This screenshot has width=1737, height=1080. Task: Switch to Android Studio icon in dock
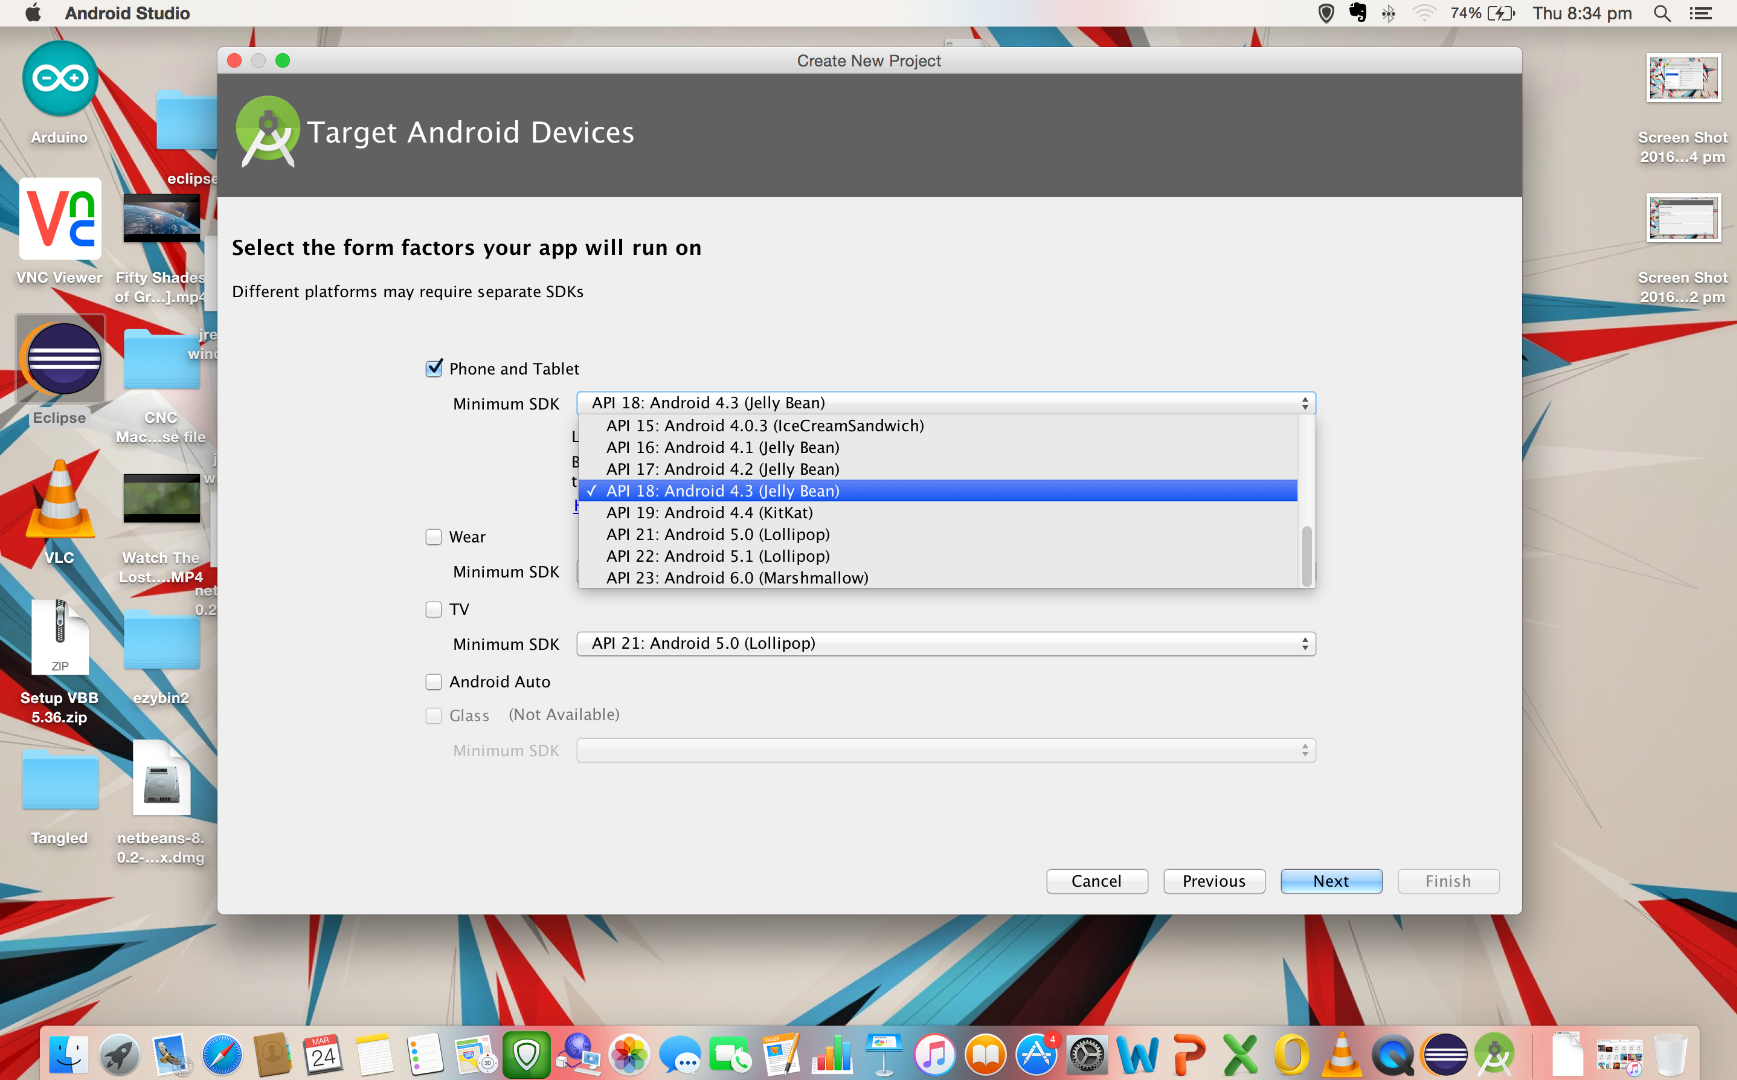tap(1495, 1055)
